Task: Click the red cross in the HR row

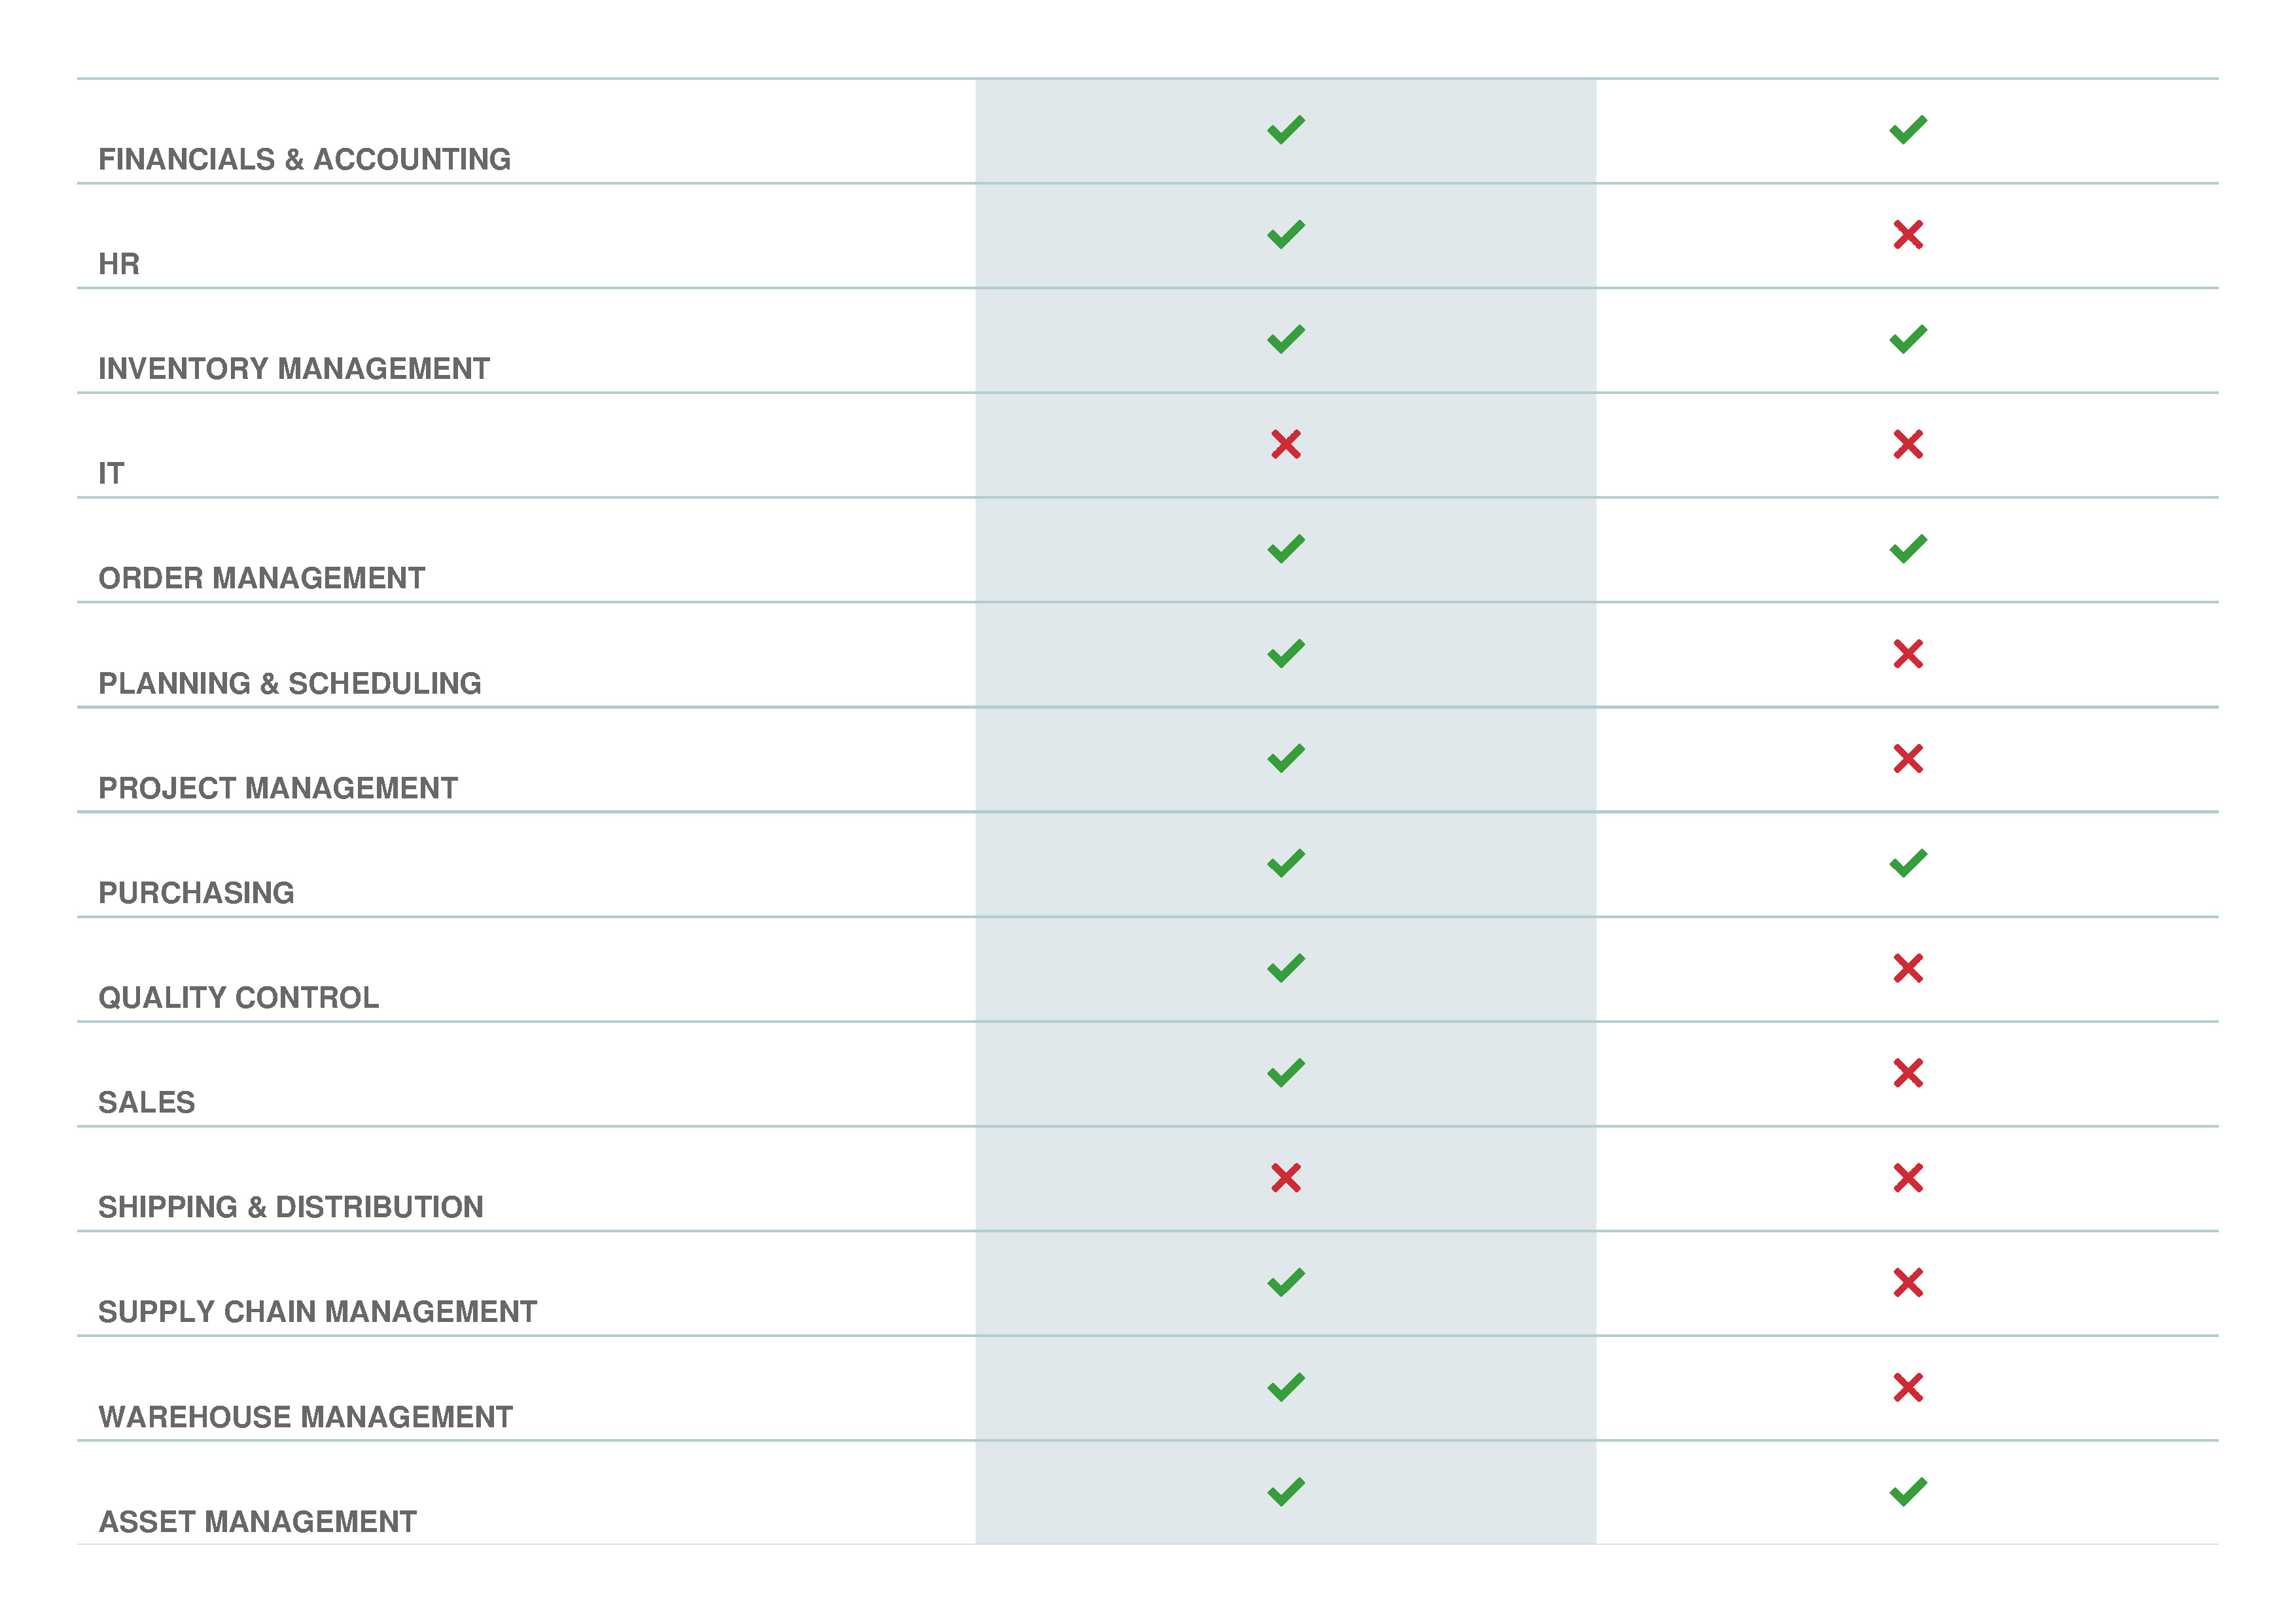Action: click(x=1907, y=235)
